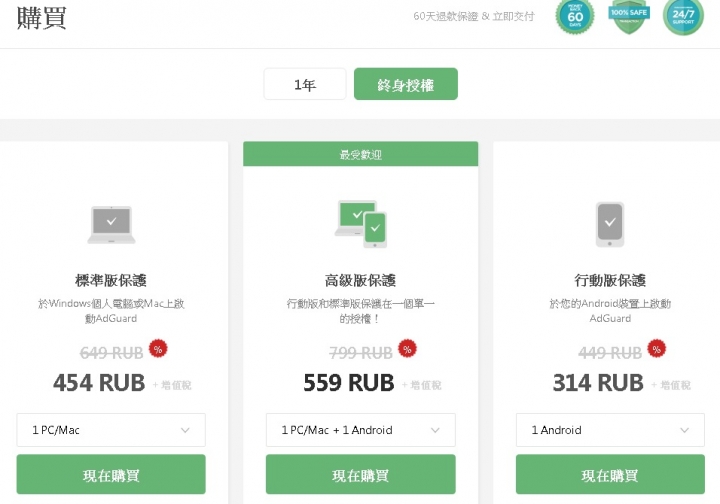Viewport: 720px width, 504px height.
Task: Click 現在購買 under 314 RUB plan
Action: coord(610,475)
